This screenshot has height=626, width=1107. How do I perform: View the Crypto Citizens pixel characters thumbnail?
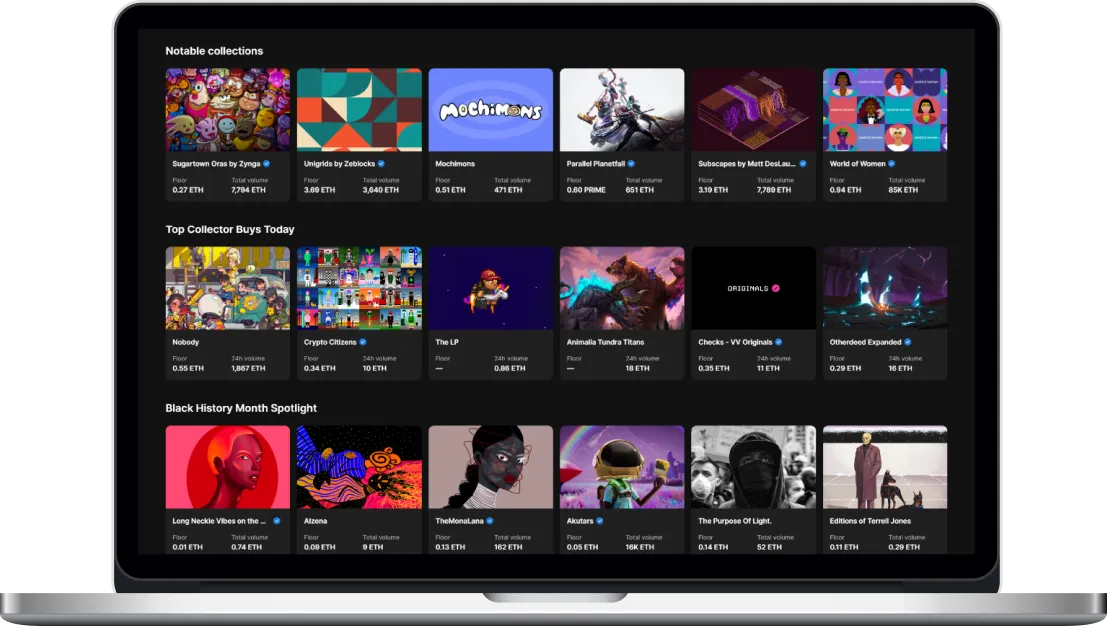point(359,288)
